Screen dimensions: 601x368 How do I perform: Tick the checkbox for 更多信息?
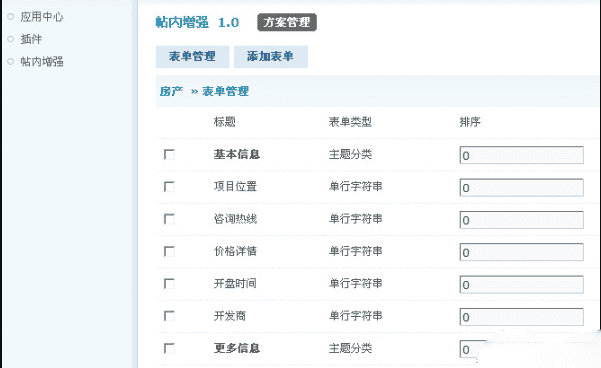169,348
